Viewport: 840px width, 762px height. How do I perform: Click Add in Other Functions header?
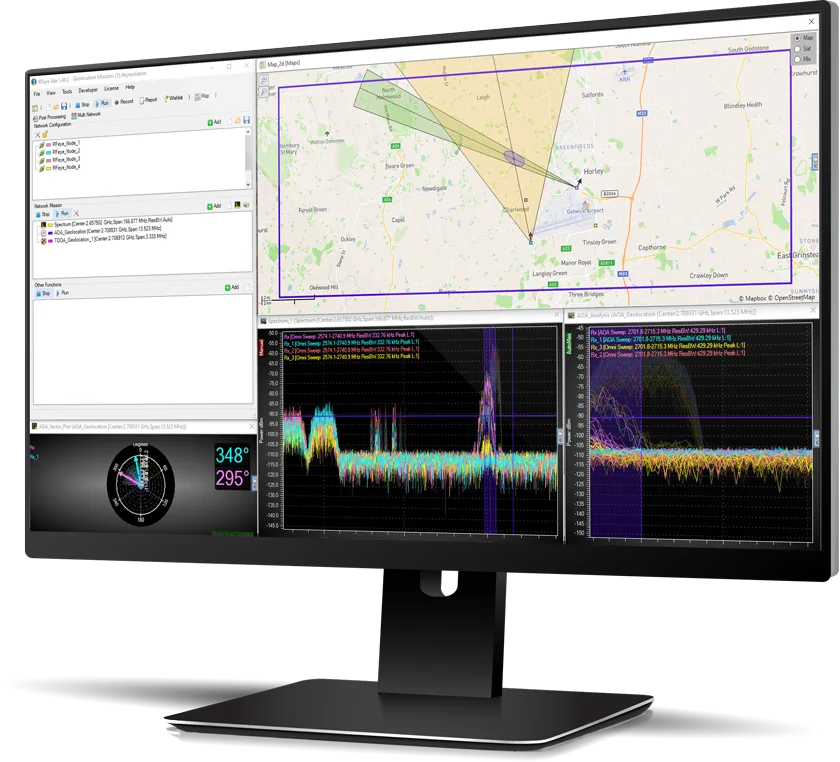click(x=232, y=287)
